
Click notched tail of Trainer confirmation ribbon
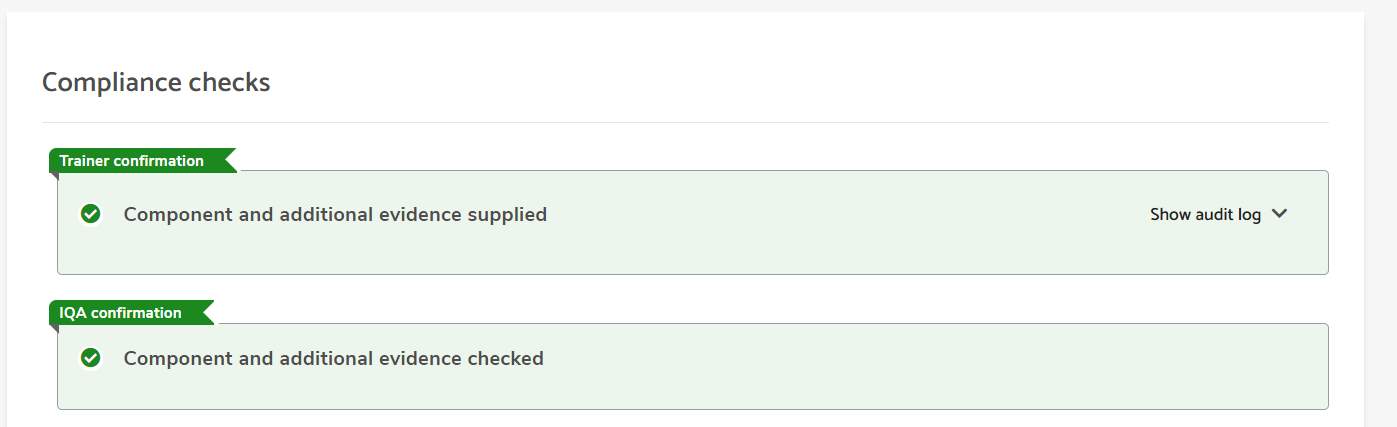click(x=229, y=161)
